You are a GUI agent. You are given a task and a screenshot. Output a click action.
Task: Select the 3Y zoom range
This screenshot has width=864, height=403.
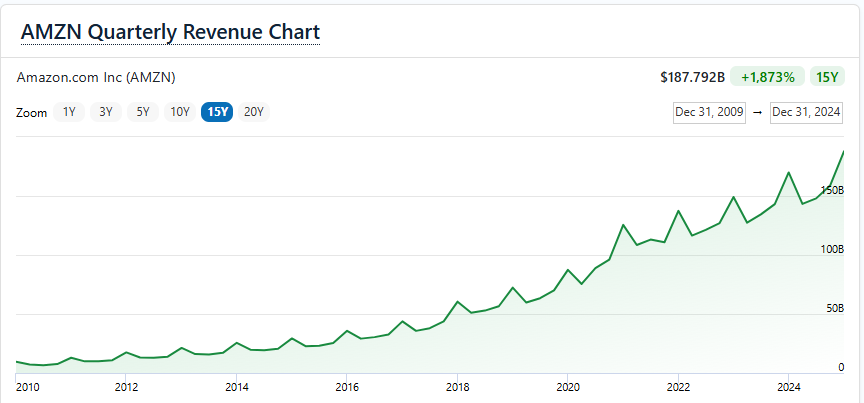106,112
